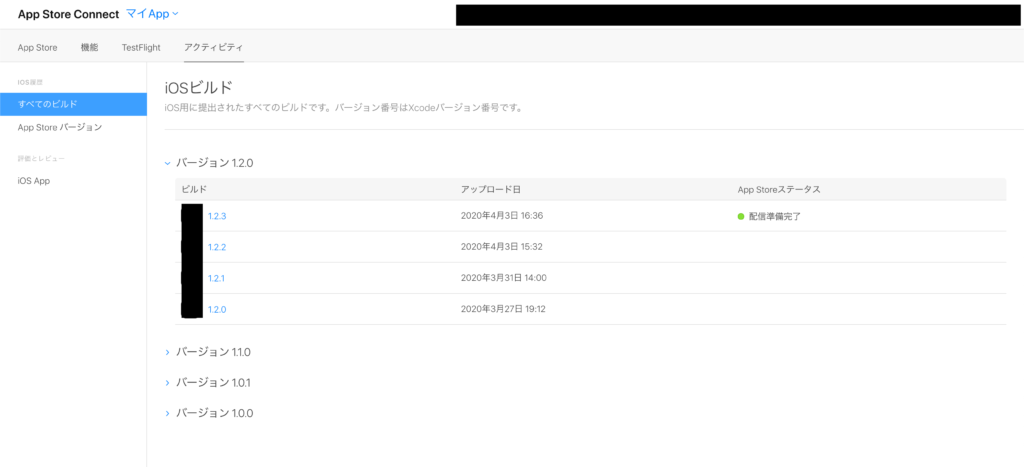Click the App Storeステータス column header
Viewport: 1024px width, 467px height.
coord(779,189)
